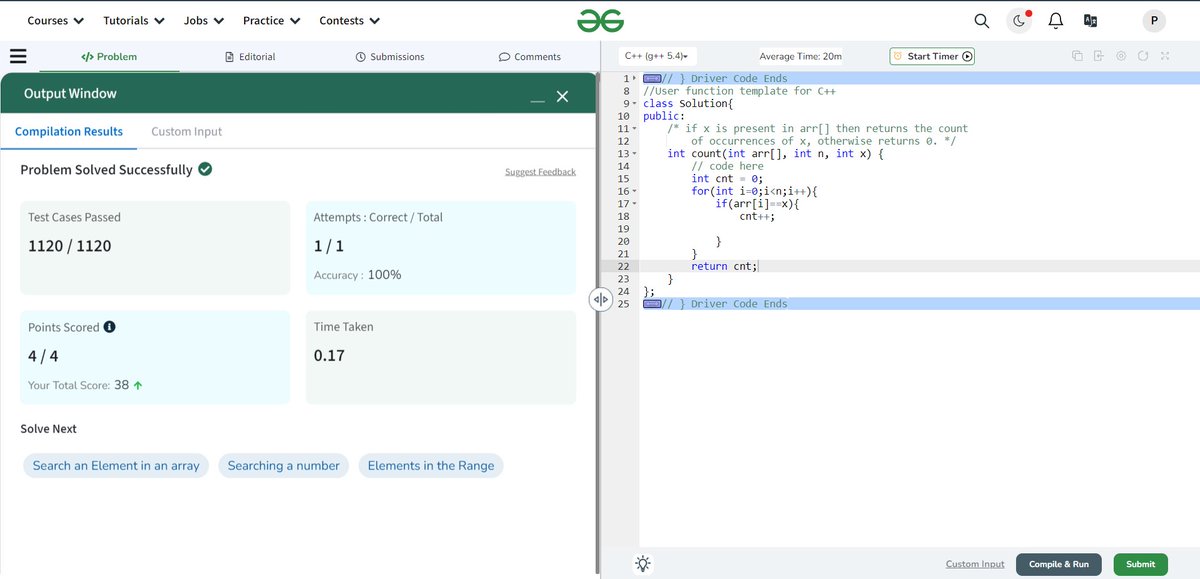Switch to the Submissions tab
Image resolution: width=1200 pixels, height=579 pixels.
tap(390, 57)
